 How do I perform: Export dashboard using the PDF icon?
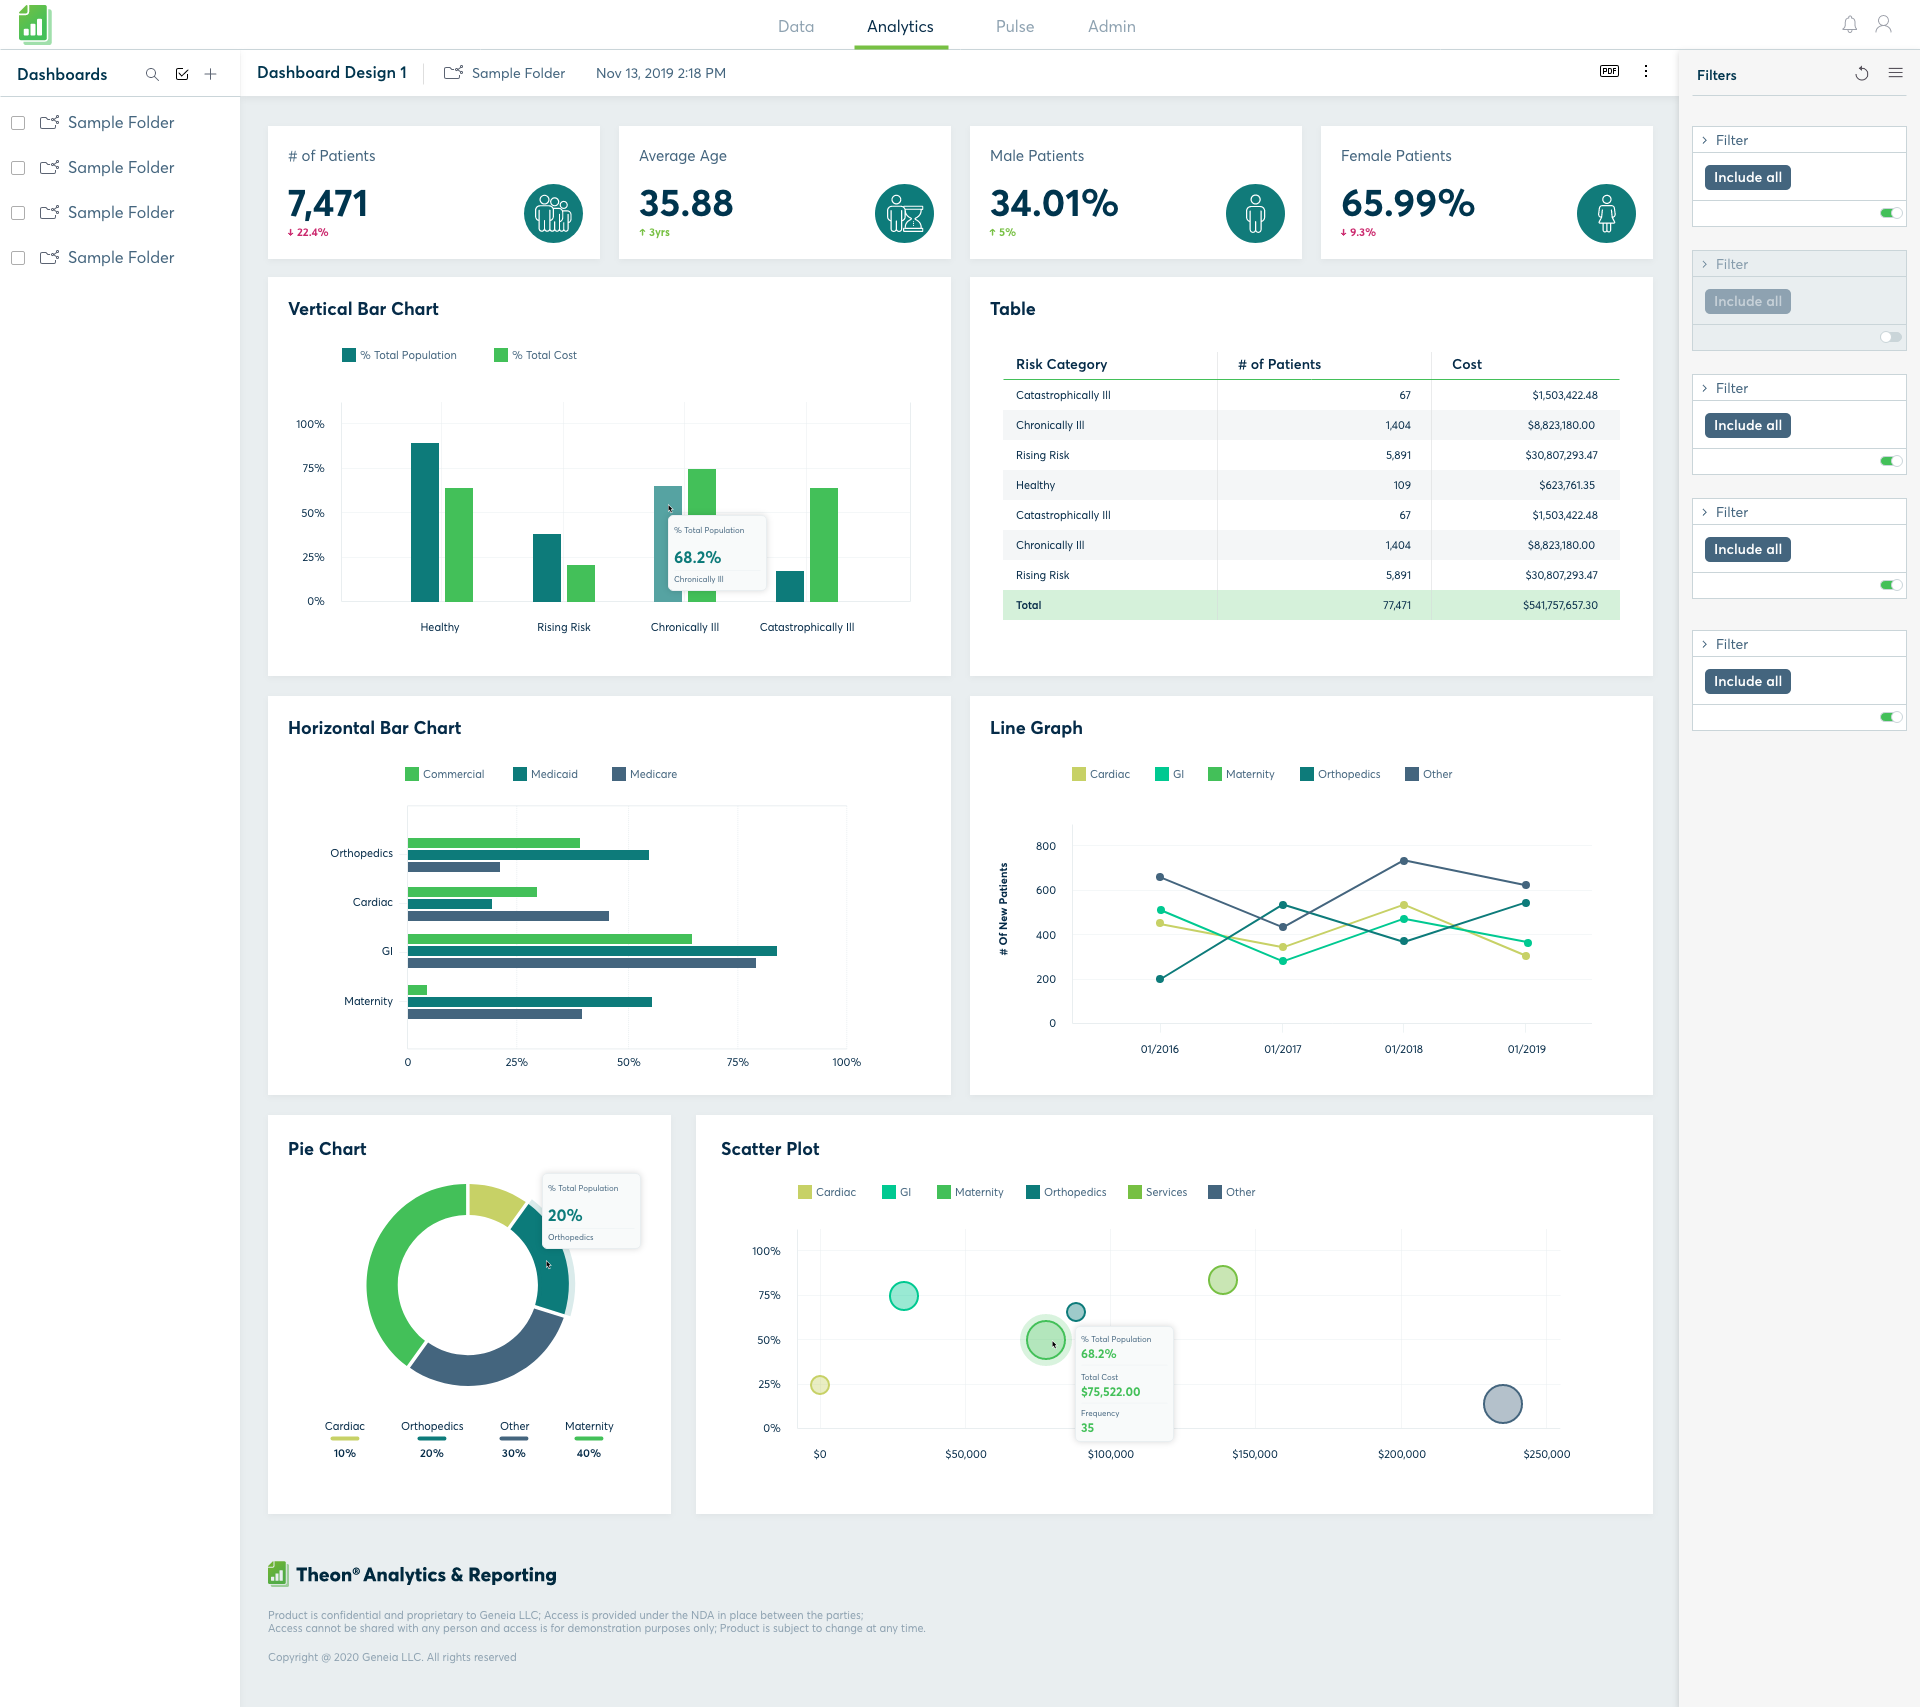click(x=1609, y=71)
